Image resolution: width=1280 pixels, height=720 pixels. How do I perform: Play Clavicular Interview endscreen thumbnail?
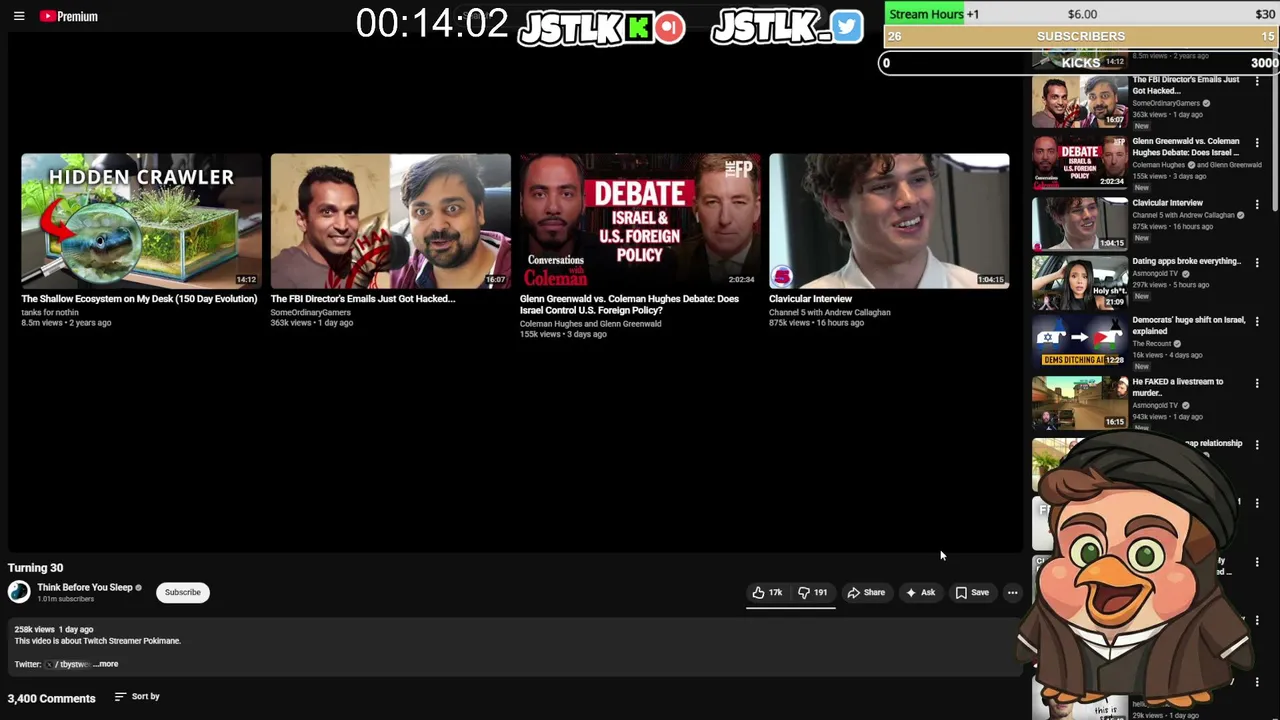click(x=889, y=221)
